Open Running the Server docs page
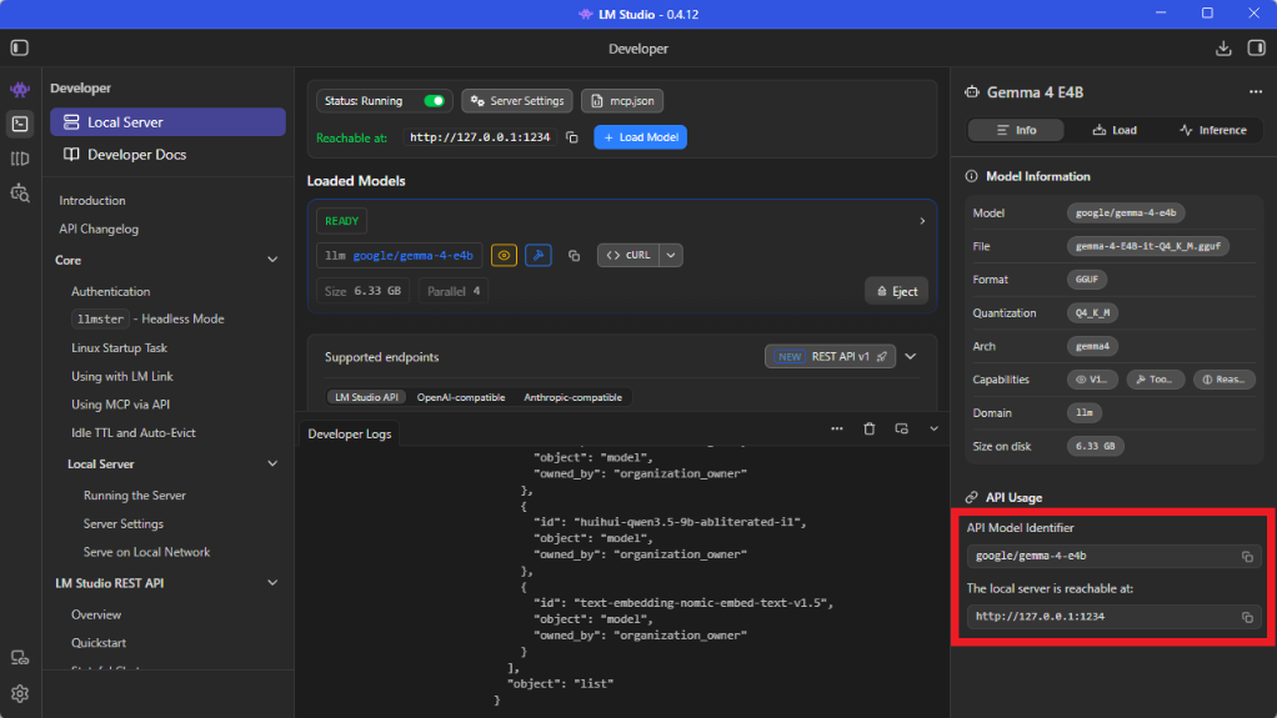 (134, 496)
